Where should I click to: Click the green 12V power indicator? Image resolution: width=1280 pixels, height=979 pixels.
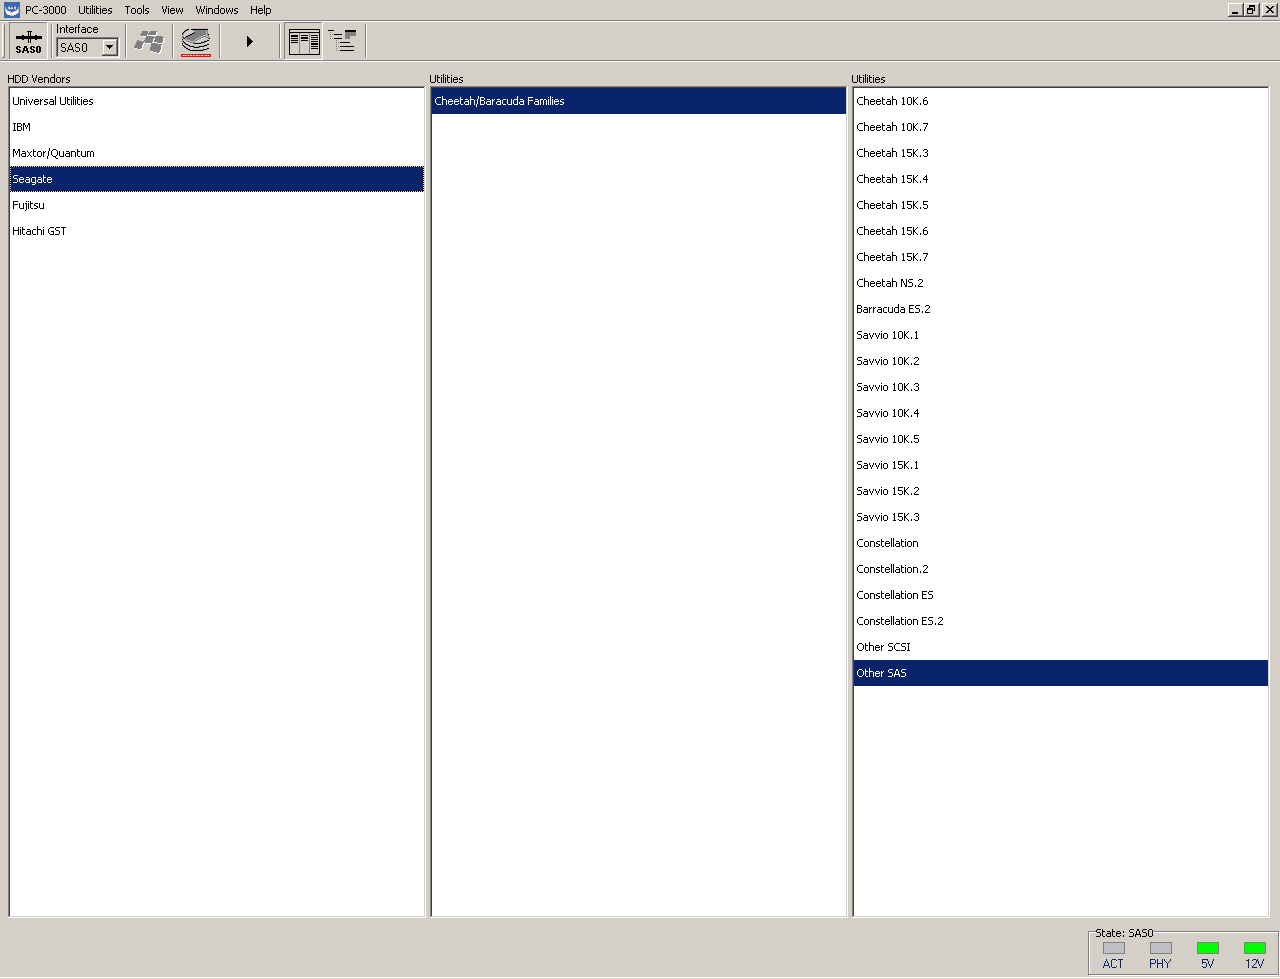coord(1254,948)
